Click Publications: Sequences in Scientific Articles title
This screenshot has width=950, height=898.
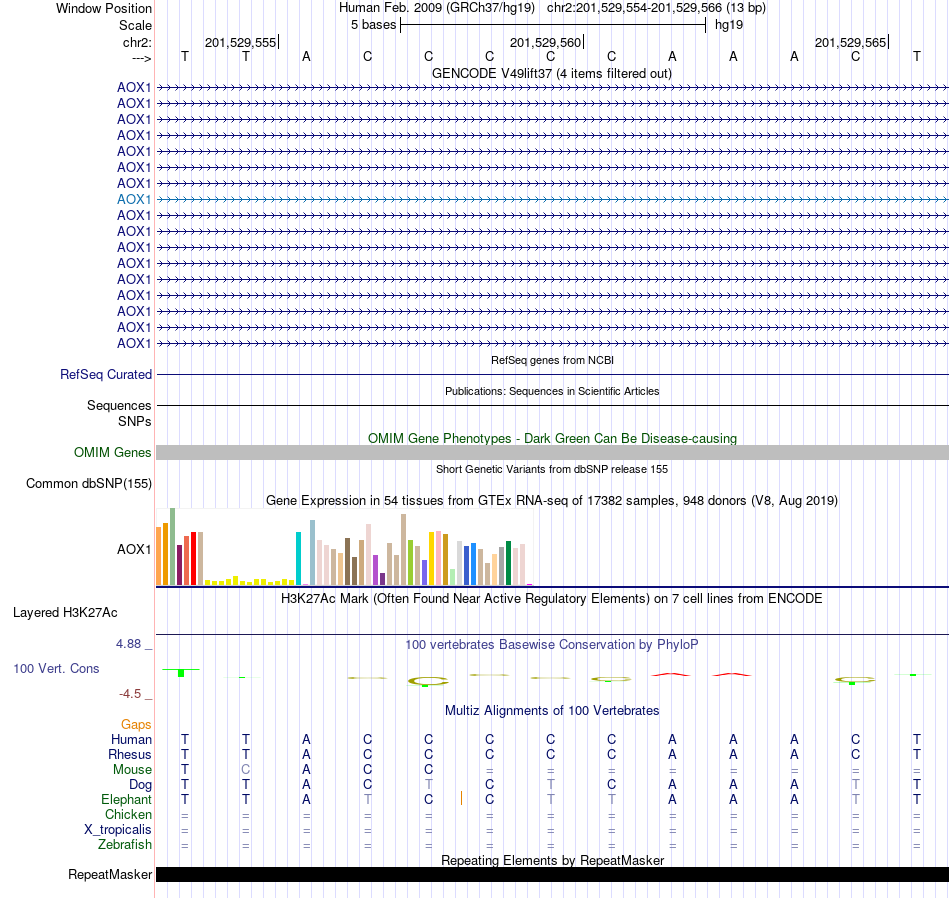(552, 391)
